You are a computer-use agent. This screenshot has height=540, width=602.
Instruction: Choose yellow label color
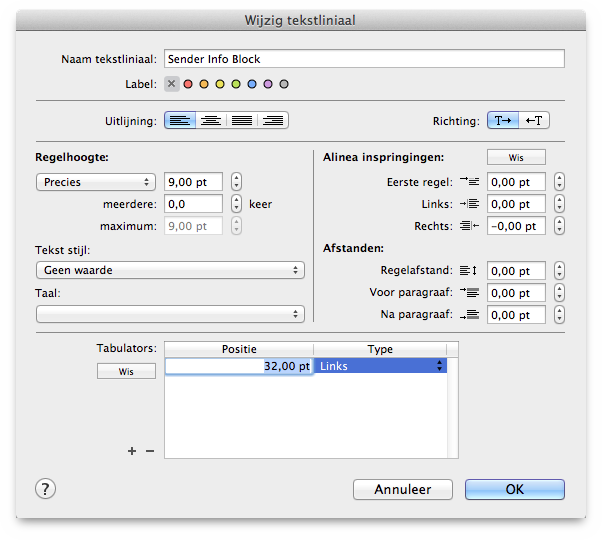220,84
